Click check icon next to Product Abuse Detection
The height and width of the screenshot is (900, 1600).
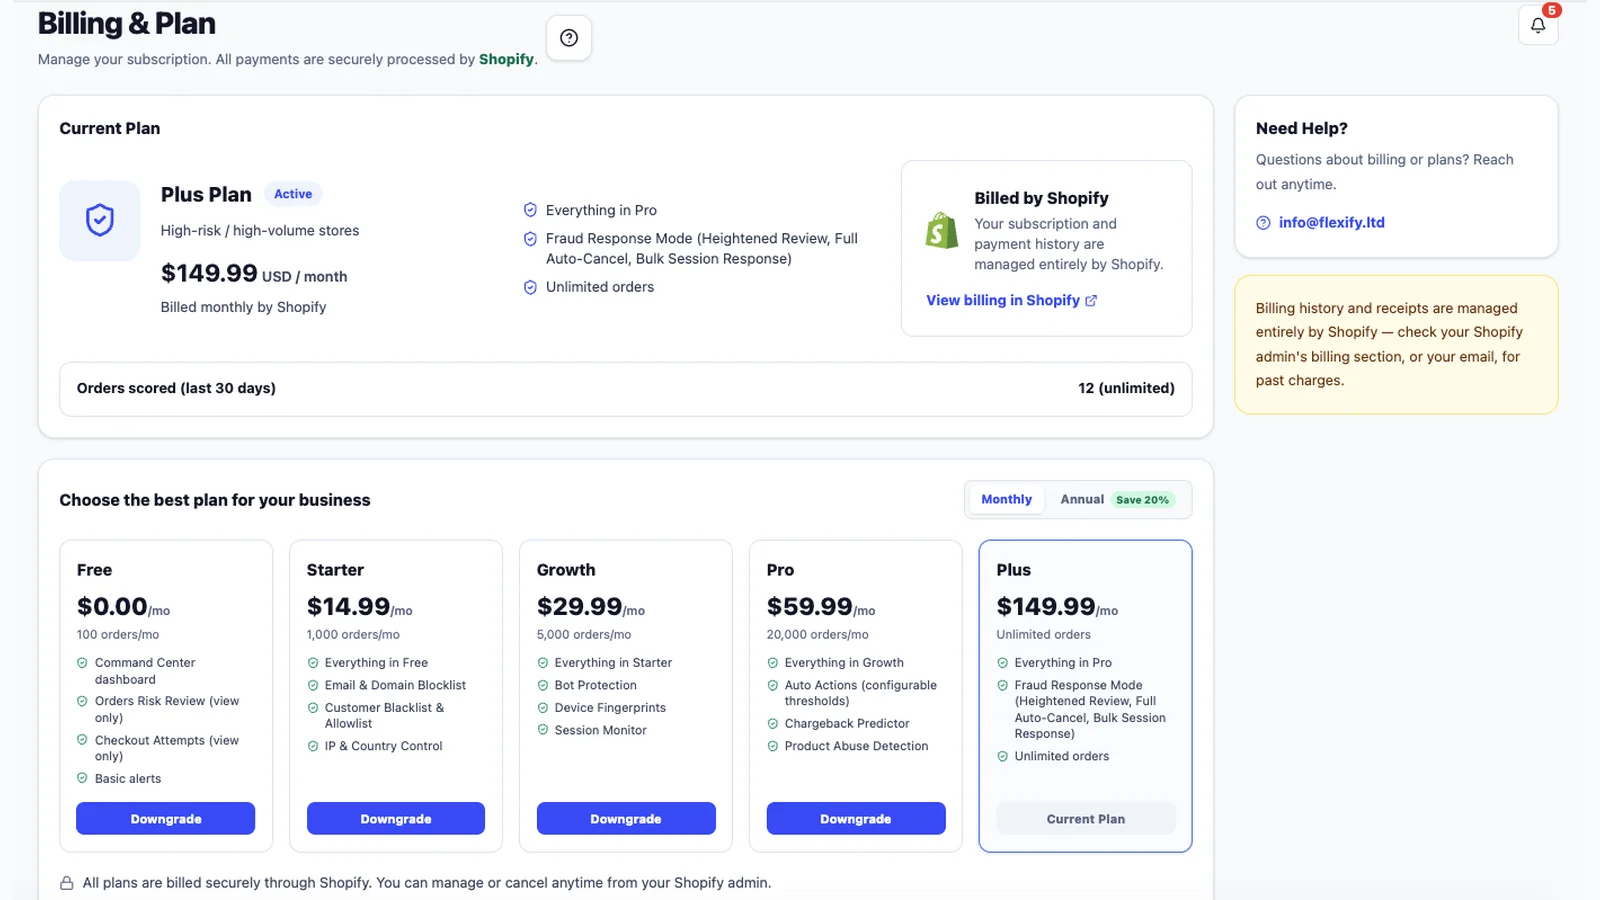[x=772, y=746]
